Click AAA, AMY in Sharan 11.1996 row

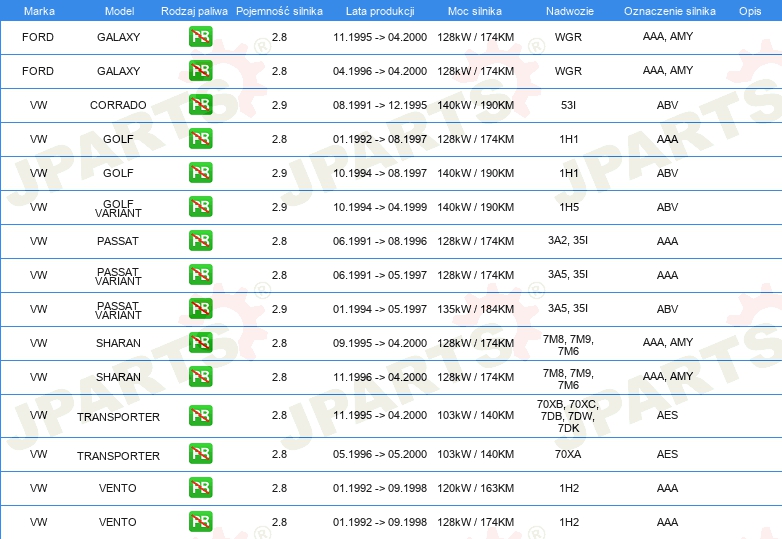coord(668,376)
